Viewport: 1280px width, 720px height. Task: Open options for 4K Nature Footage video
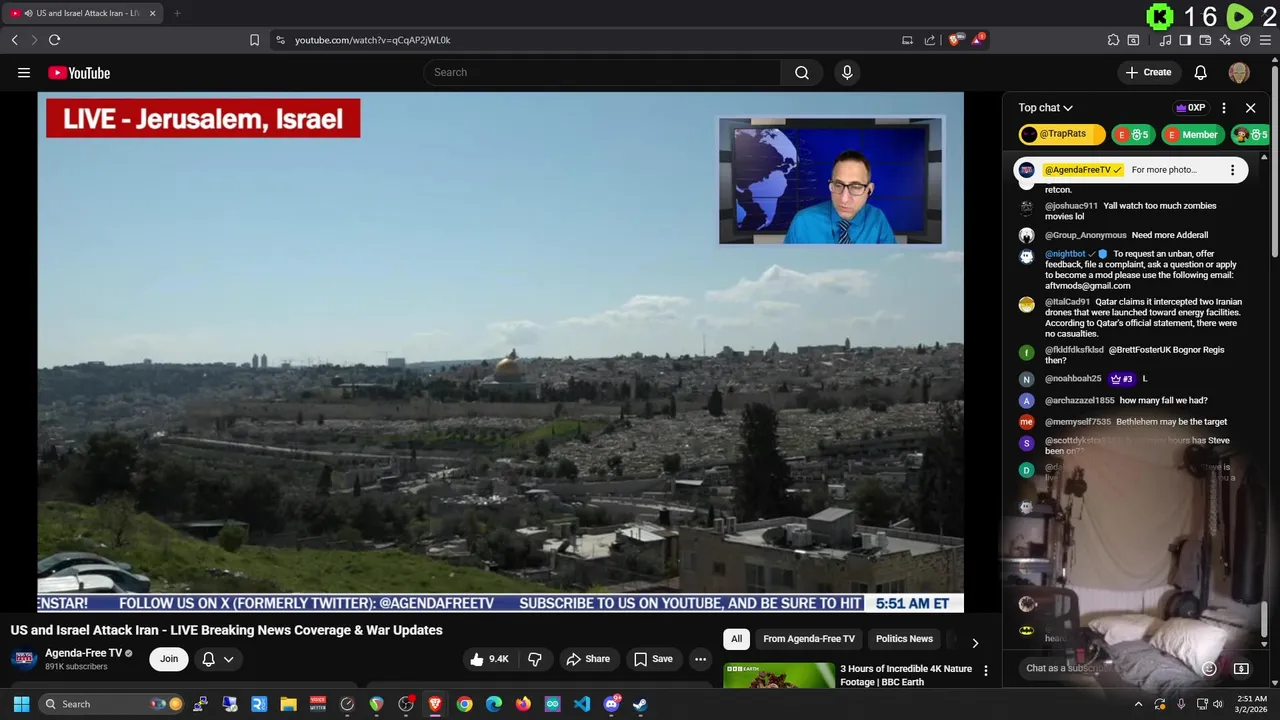pos(986,671)
